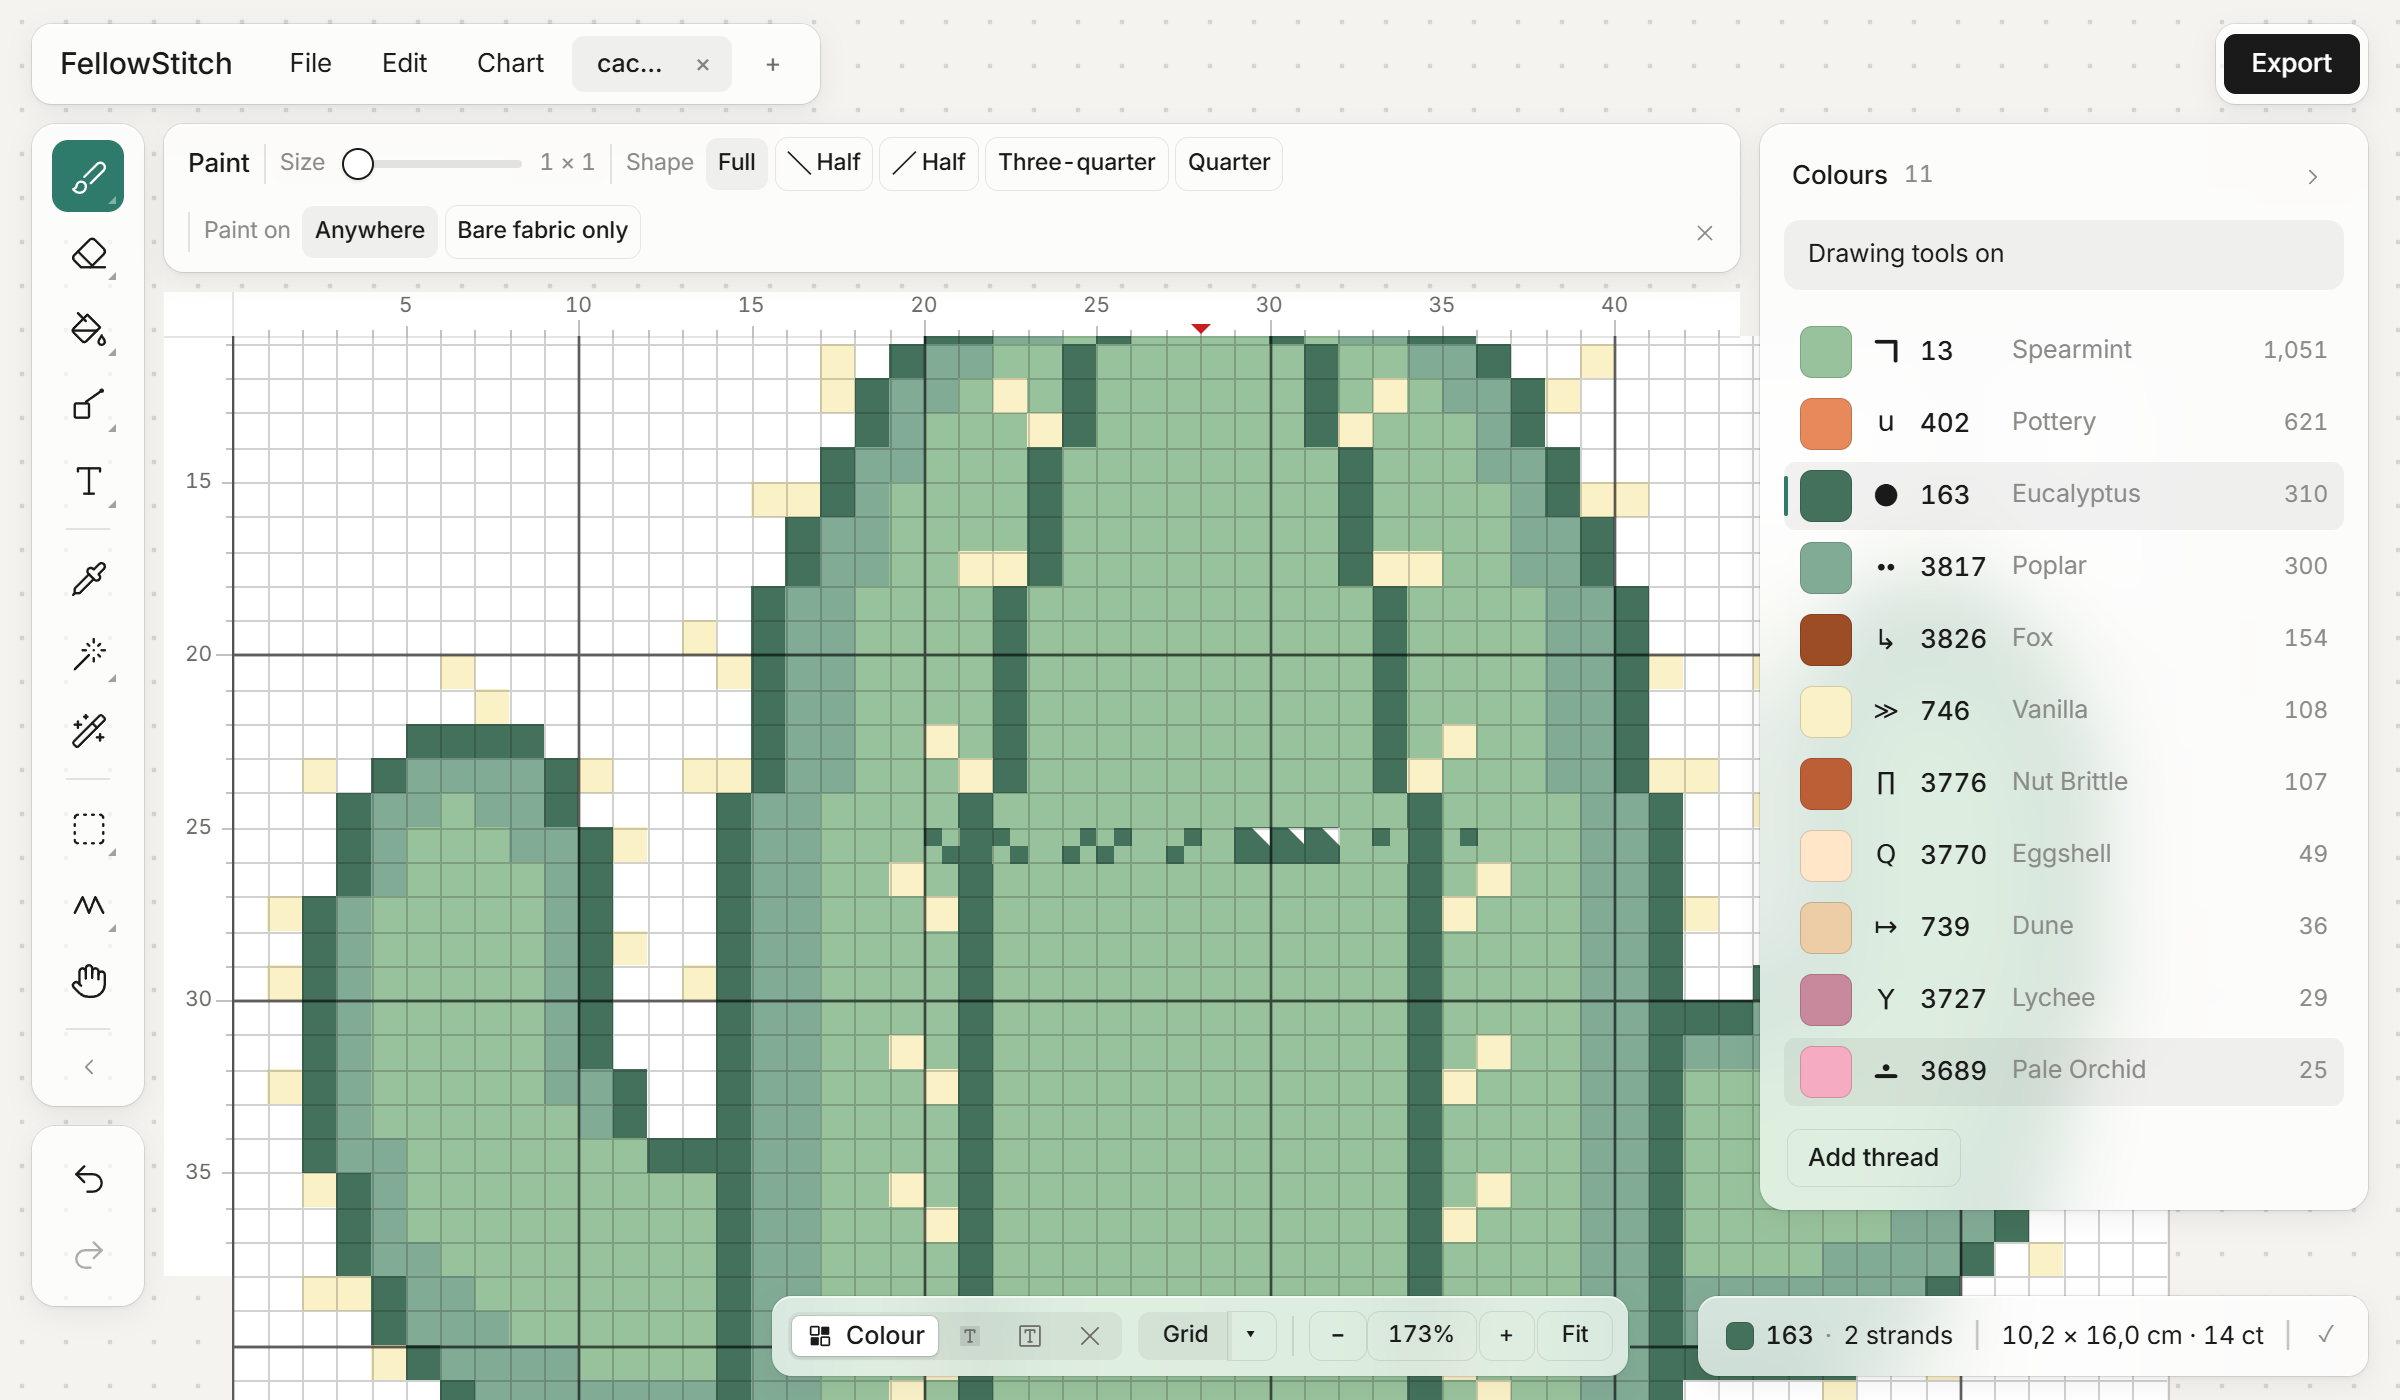Switch view to filled symbol mode
The width and height of the screenshot is (2400, 1400).
[x=969, y=1335]
